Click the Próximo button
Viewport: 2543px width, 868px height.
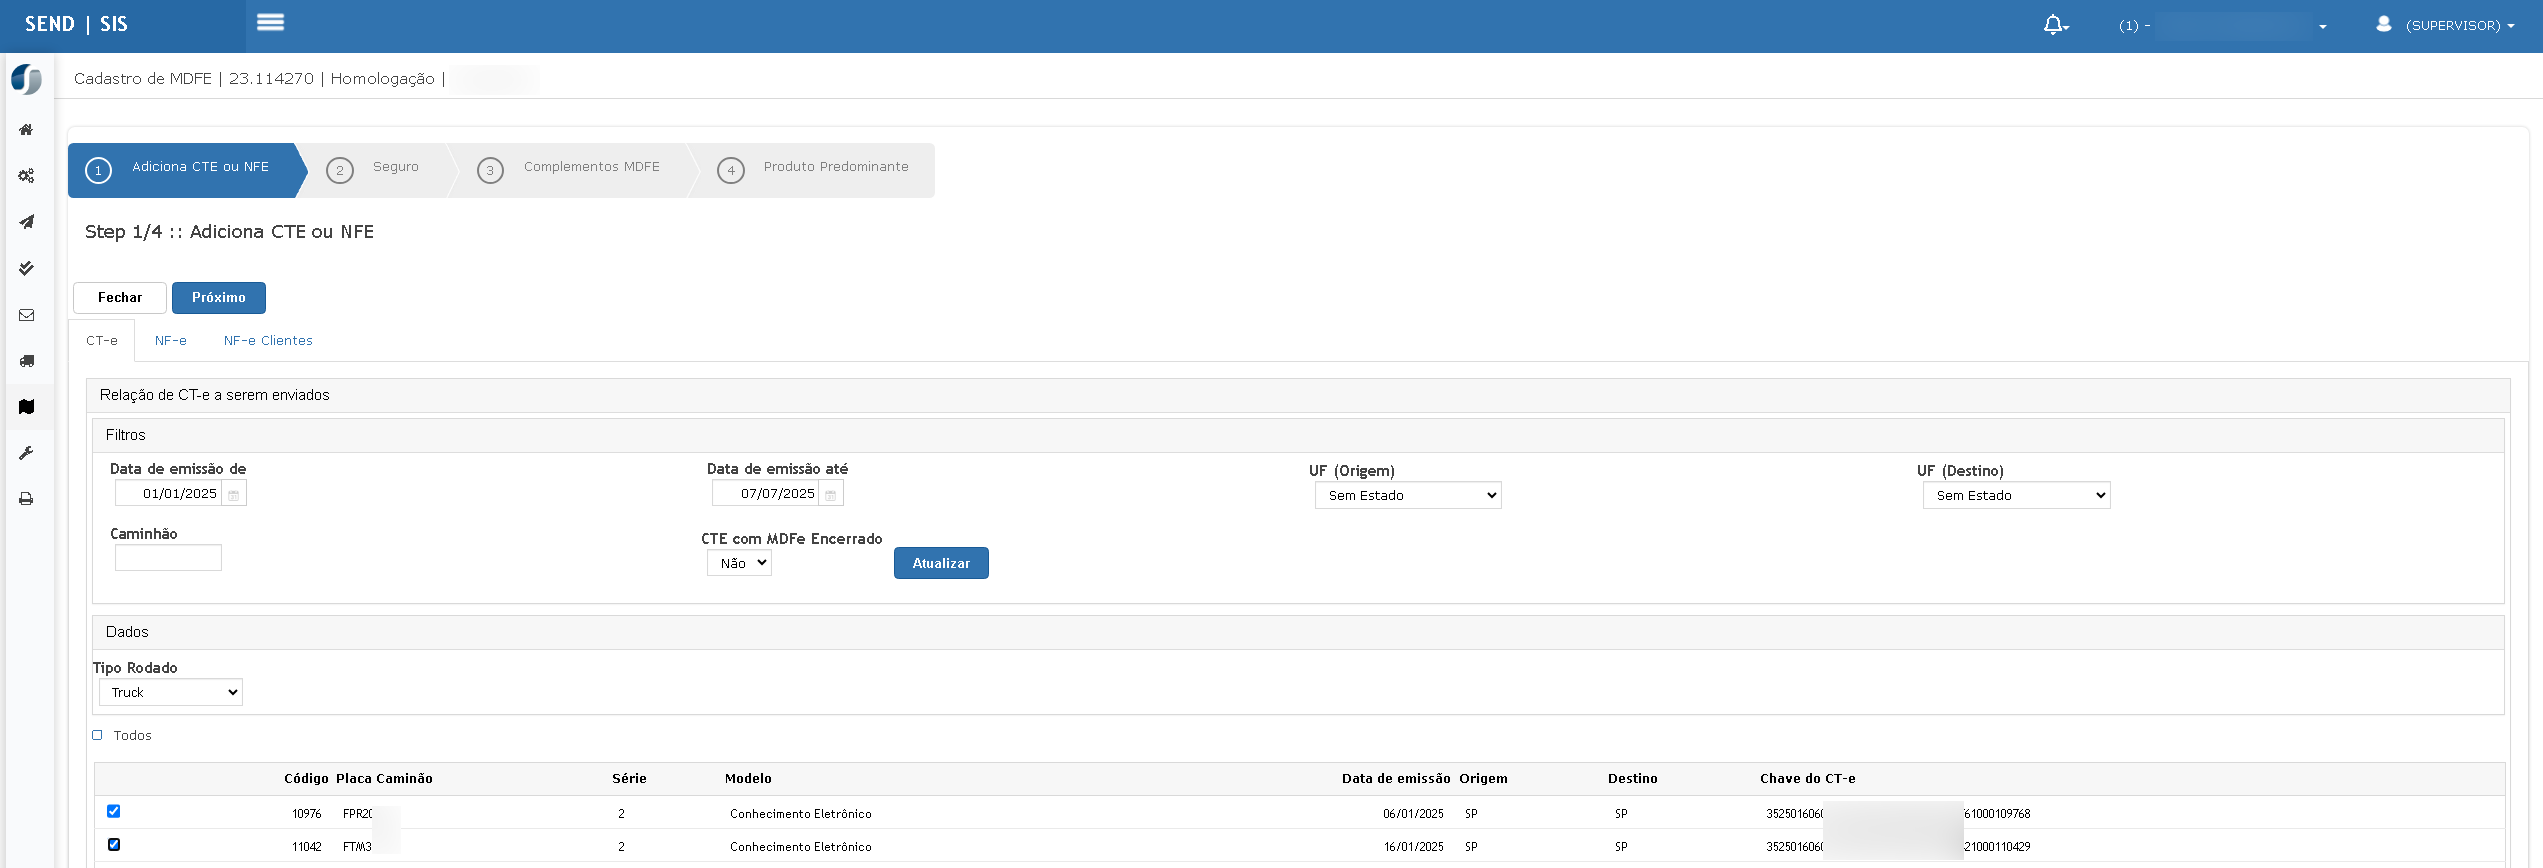click(219, 298)
